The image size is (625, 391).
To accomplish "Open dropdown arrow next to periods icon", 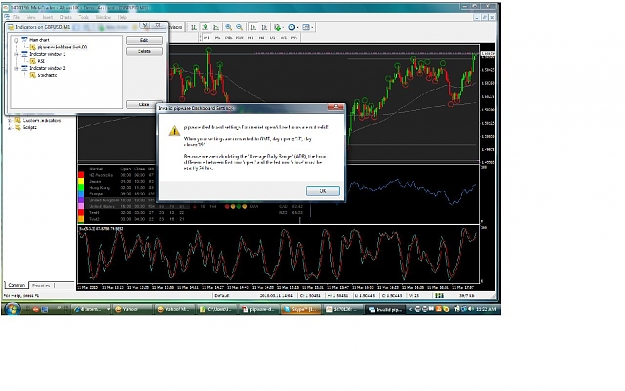I will coord(297,28).
